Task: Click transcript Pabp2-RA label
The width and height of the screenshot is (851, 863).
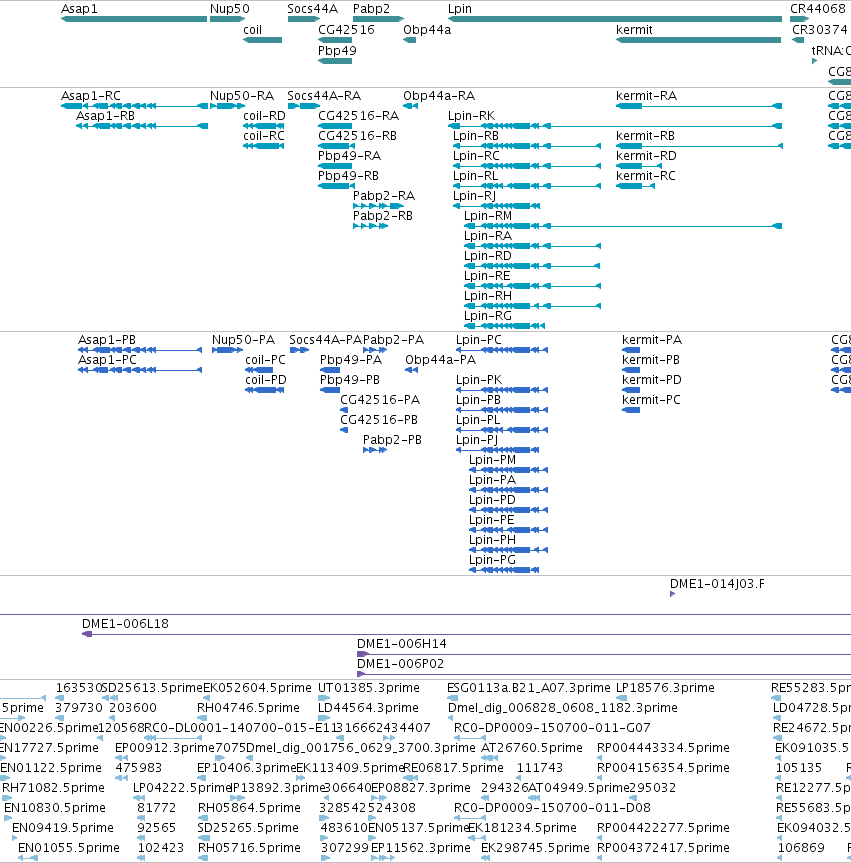Action: (x=384, y=196)
